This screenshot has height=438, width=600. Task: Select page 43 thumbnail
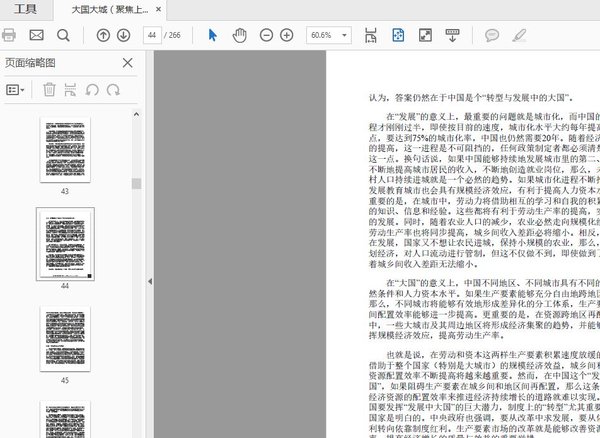pos(65,149)
